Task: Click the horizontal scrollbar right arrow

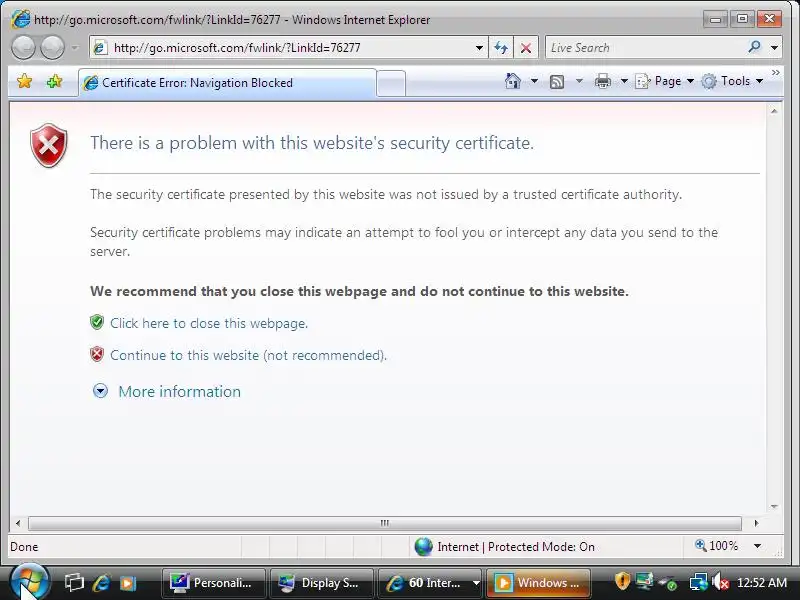Action: pyautogui.click(x=756, y=523)
